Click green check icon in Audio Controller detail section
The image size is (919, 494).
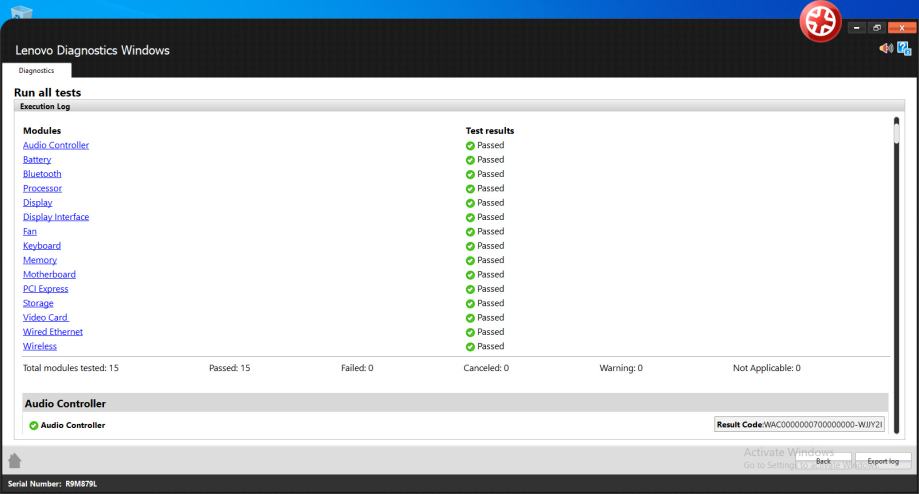[x=33, y=425]
